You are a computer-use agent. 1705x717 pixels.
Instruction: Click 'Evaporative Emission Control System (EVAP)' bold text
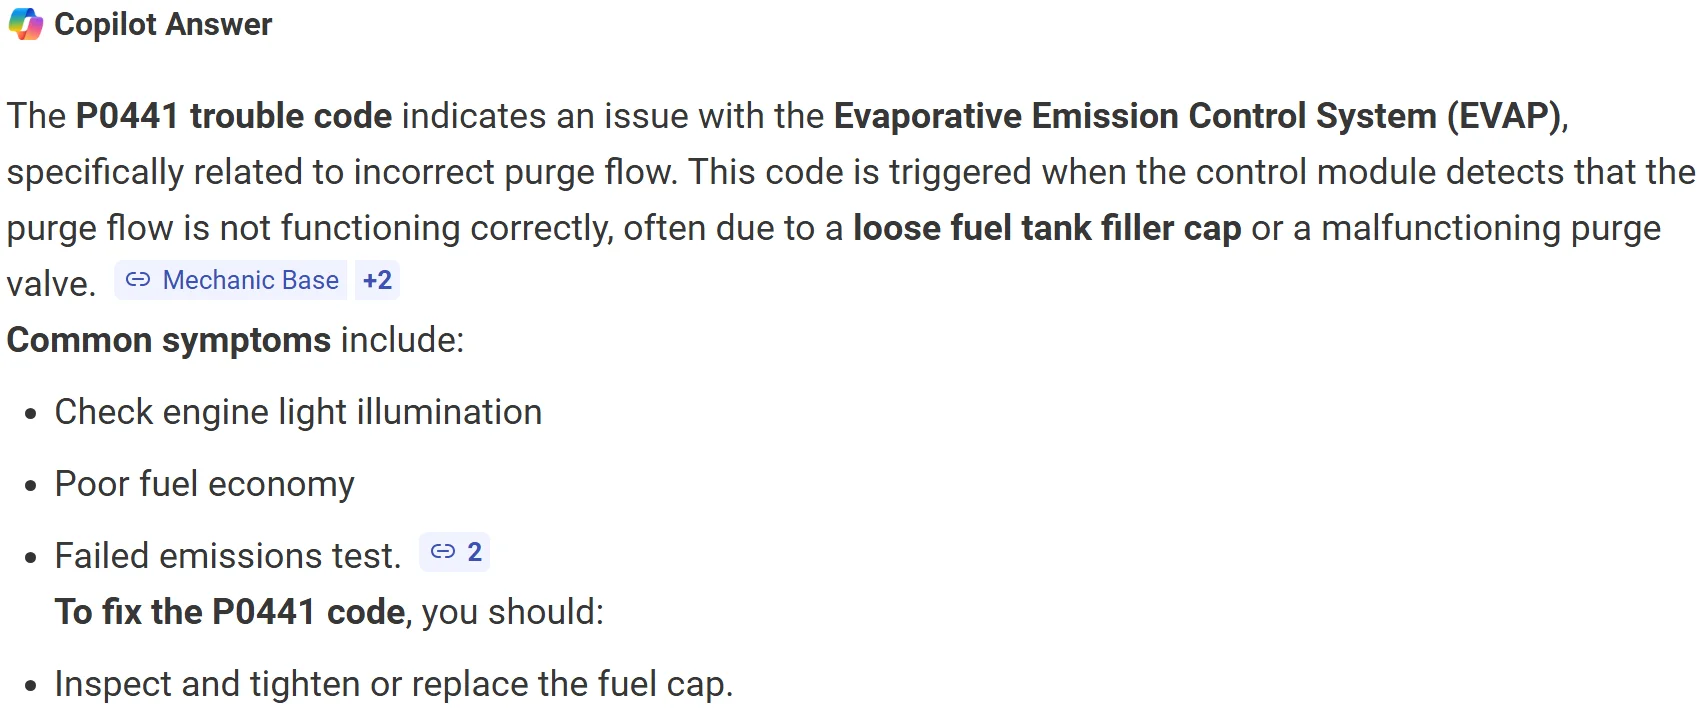(x=1197, y=116)
